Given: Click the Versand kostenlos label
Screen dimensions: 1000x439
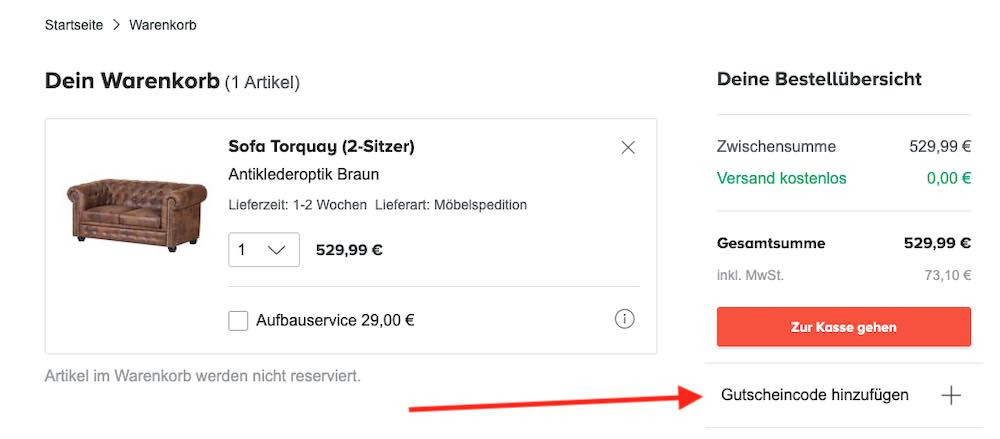Looking at the screenshot, I should pos(781,178).
